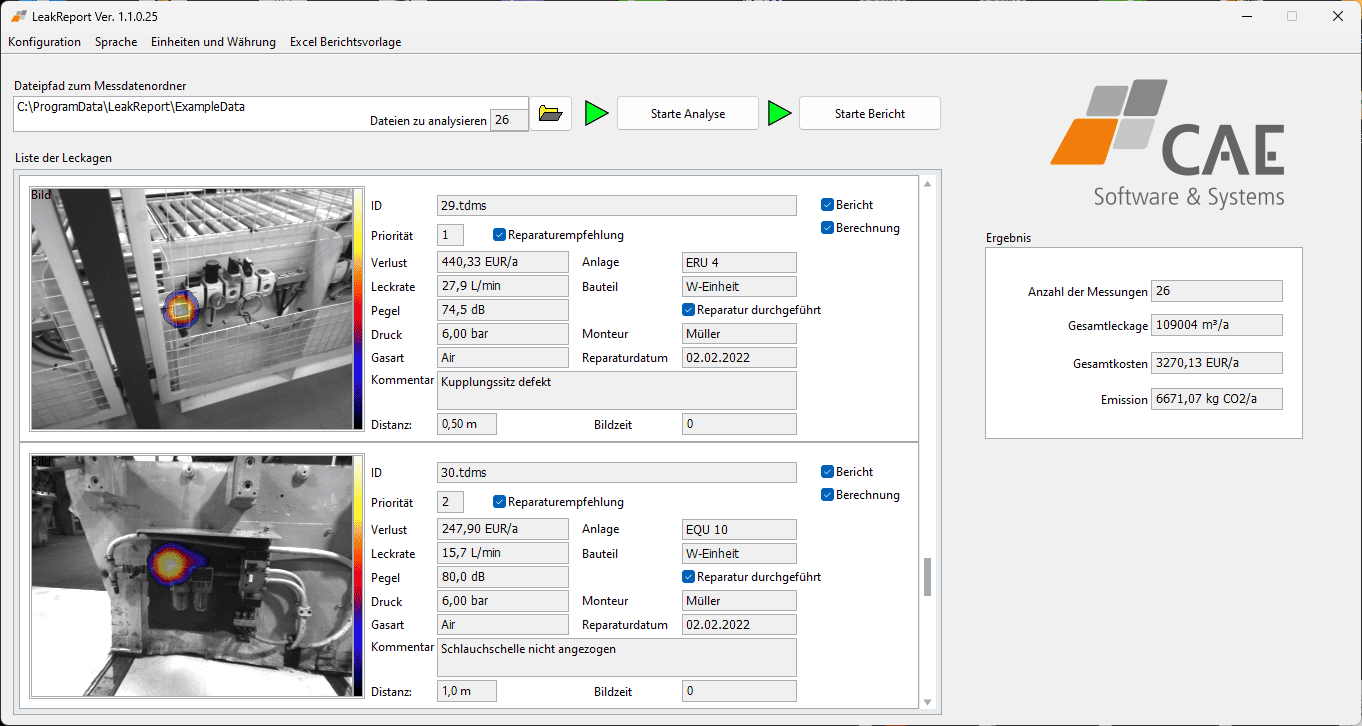
Task: Open folder browse icon for Messdatenordner
Action: pos(550,113)
